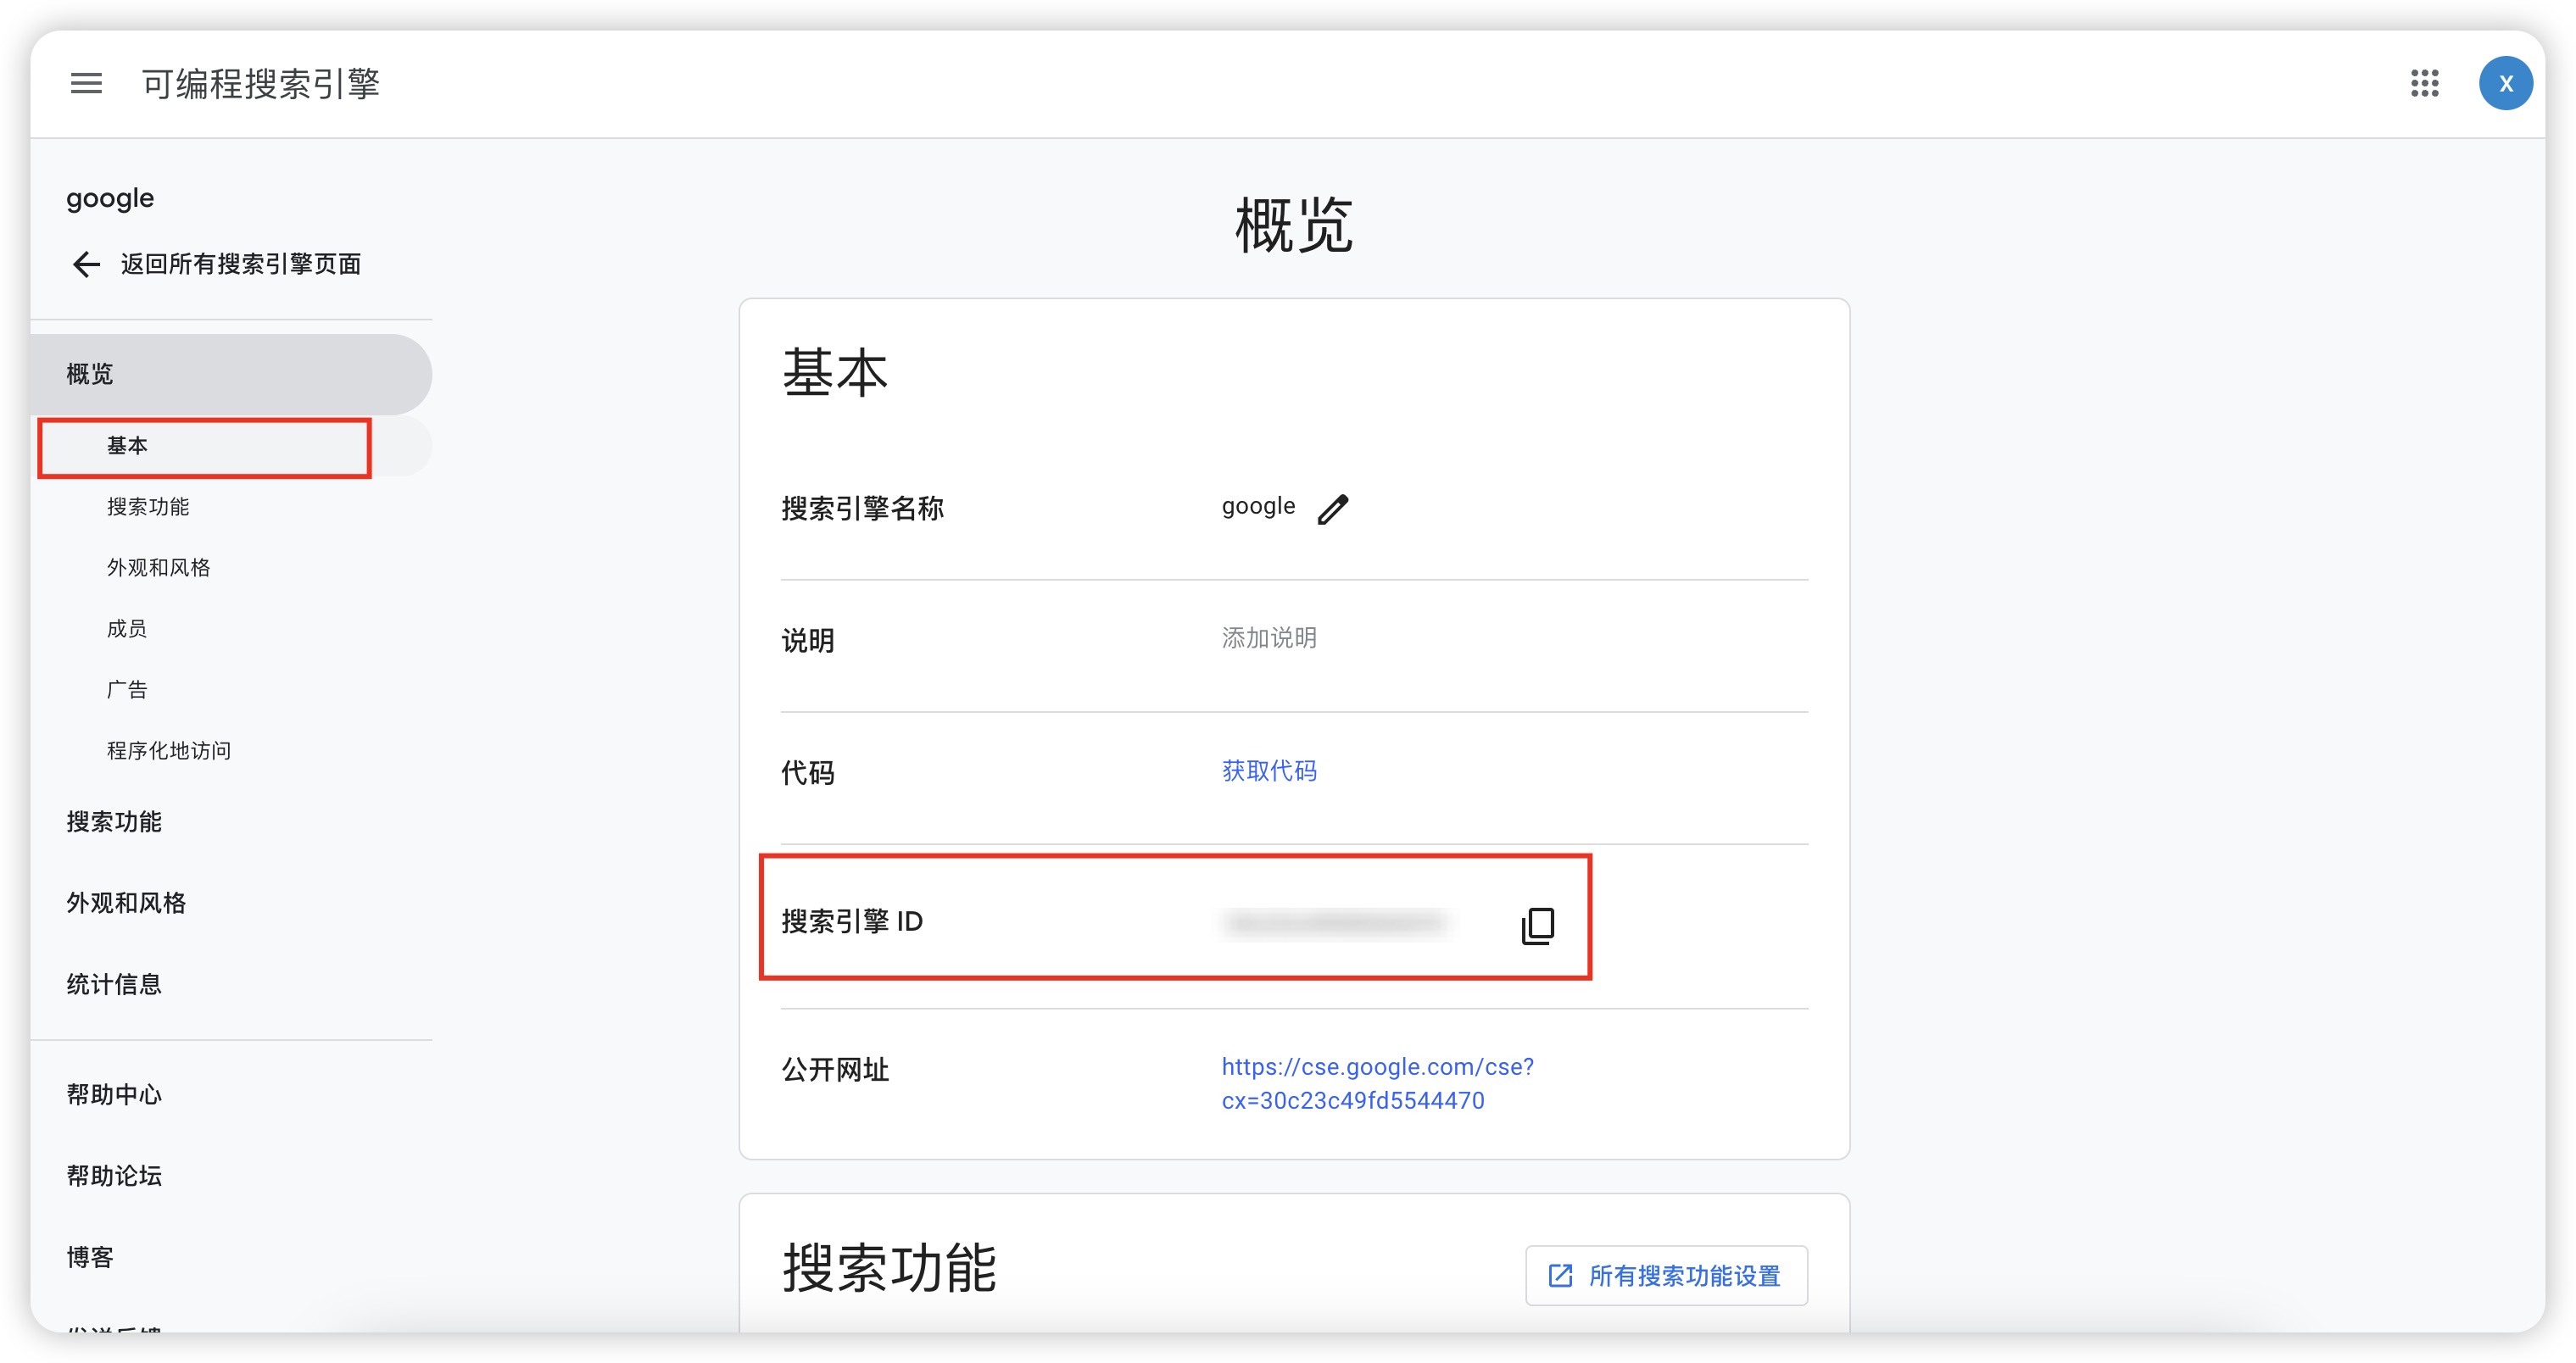
Task: Open the 广告 sidebar sub-item
Action: tap(127, 690)
